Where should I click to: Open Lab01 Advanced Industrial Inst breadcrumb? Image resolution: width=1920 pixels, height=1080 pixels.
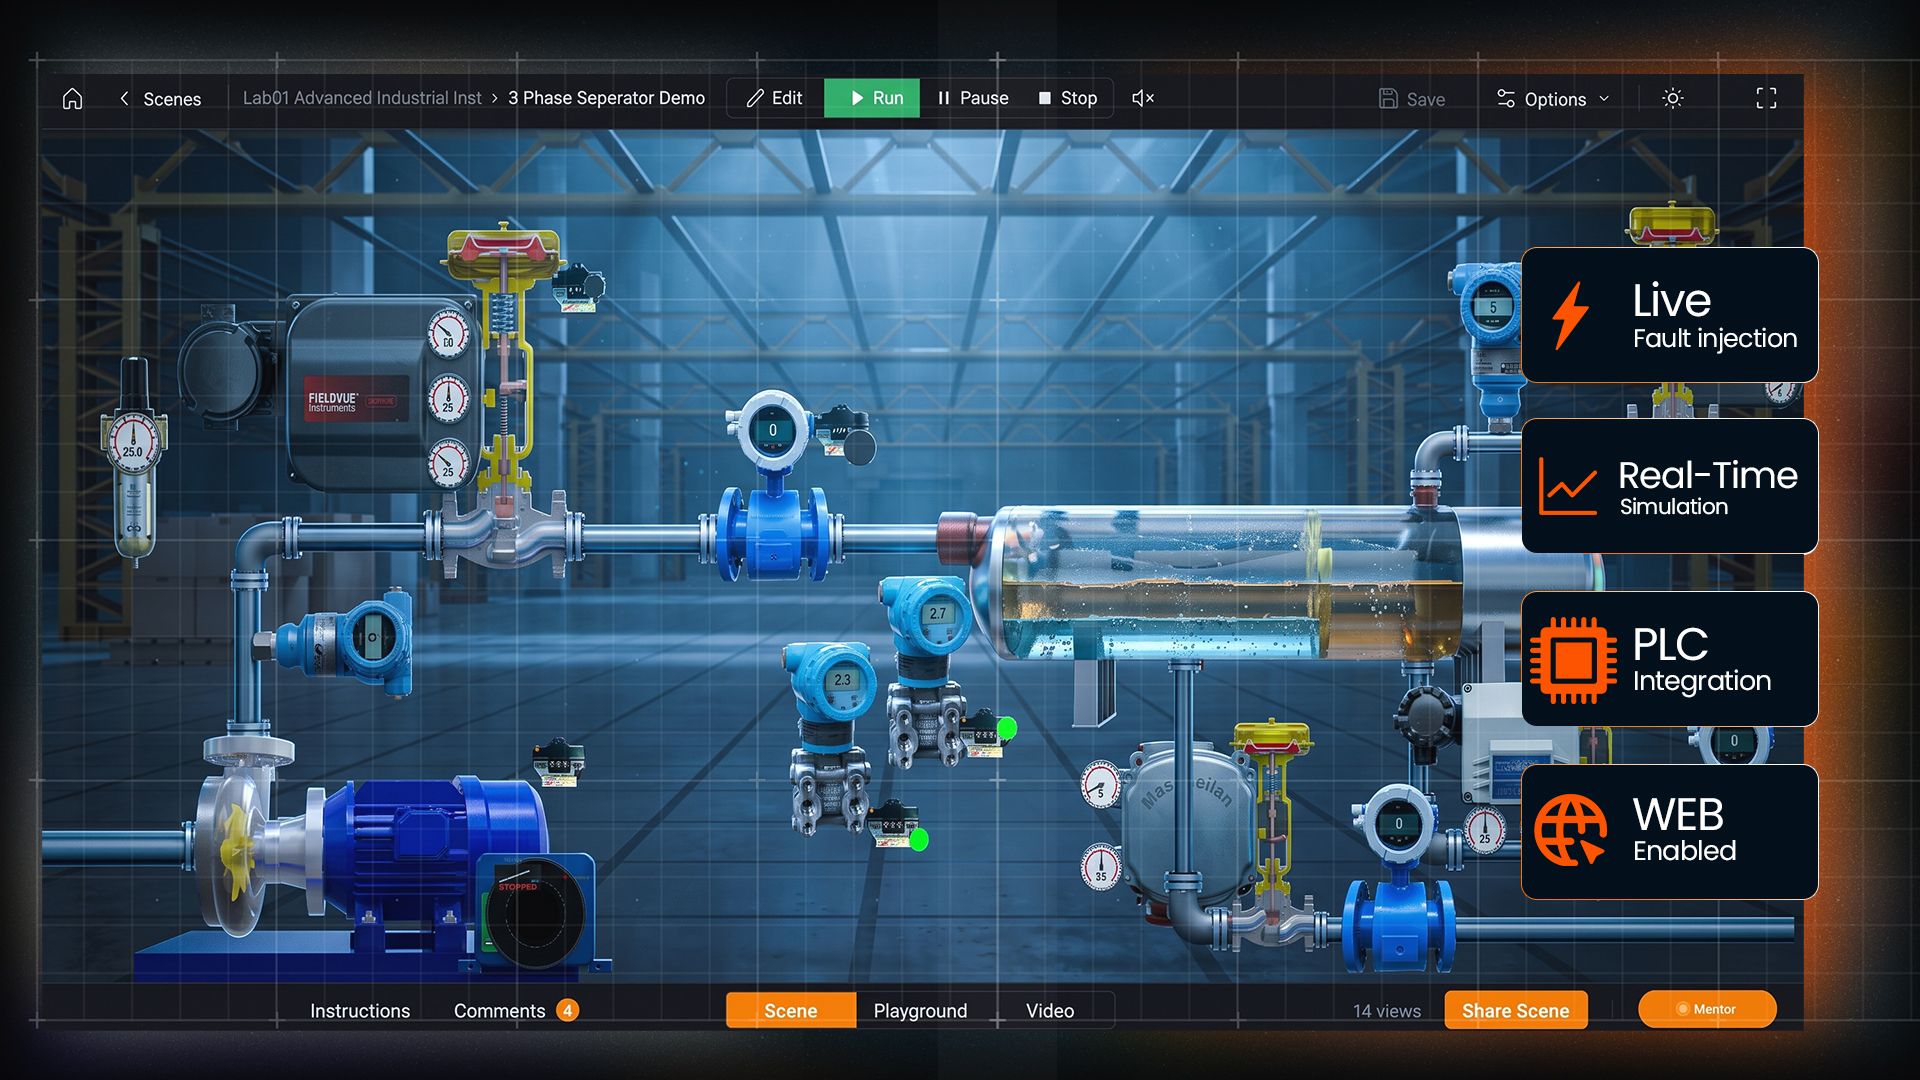point(362,98)
